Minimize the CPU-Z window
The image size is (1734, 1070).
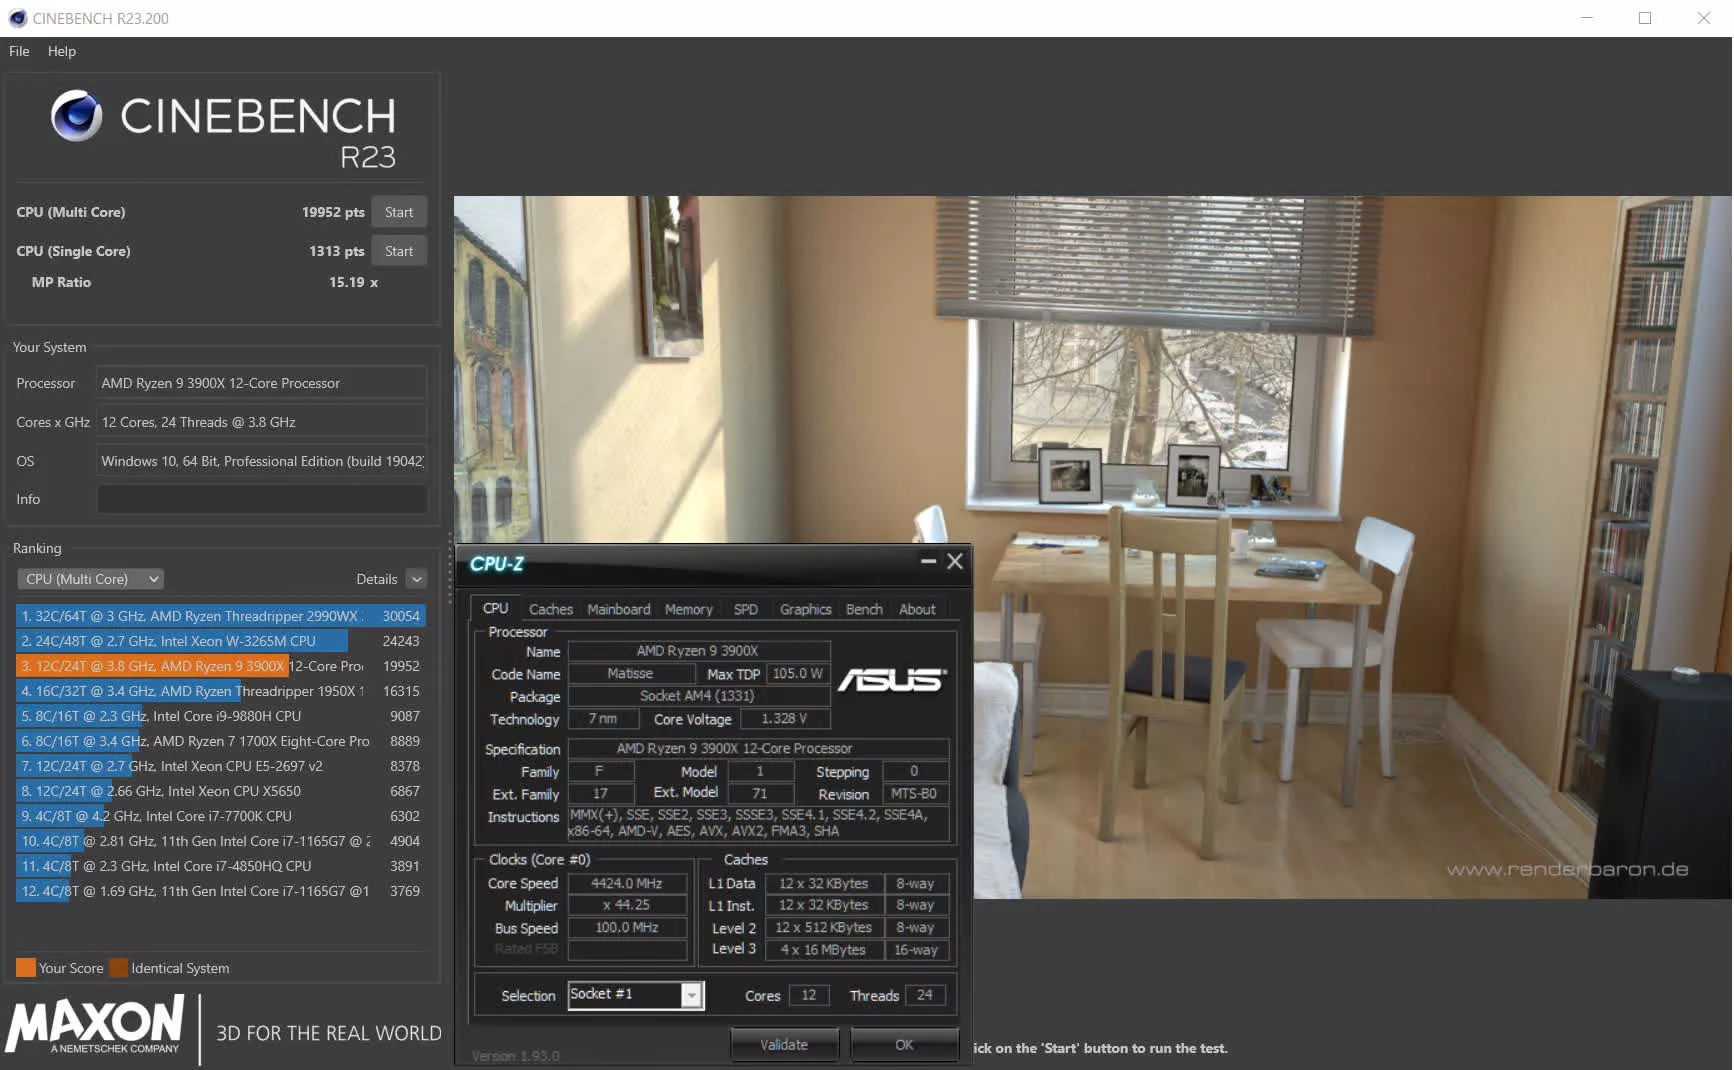coord(928,562)
